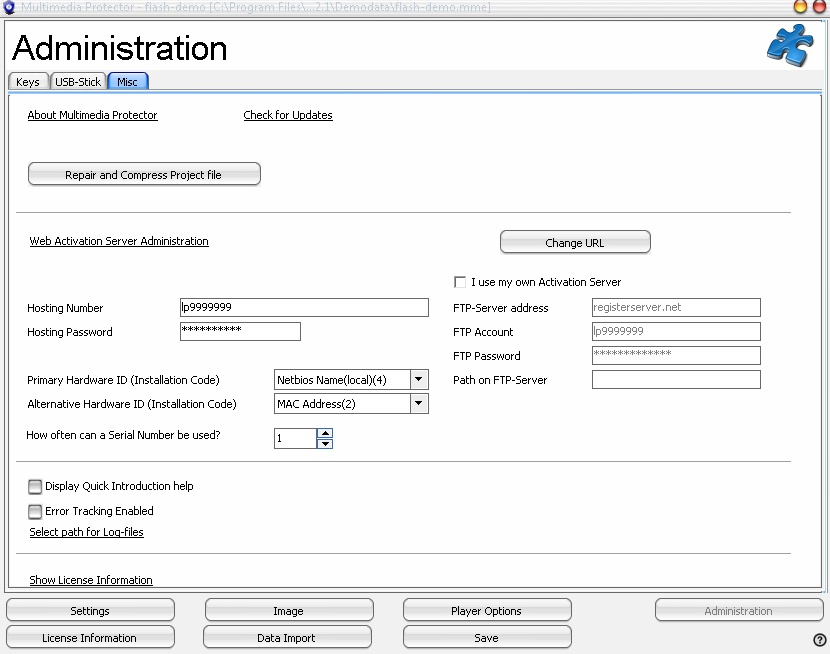Enable I use my own Activation Server
This screenshot has width=830, height=654.
[x=460, y=282]
